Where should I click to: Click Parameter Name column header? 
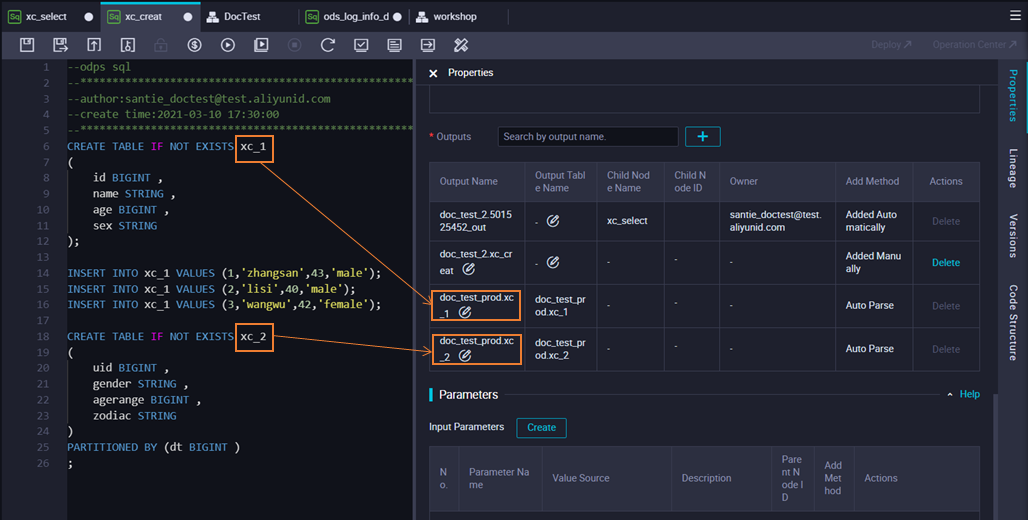click(499, 478)
